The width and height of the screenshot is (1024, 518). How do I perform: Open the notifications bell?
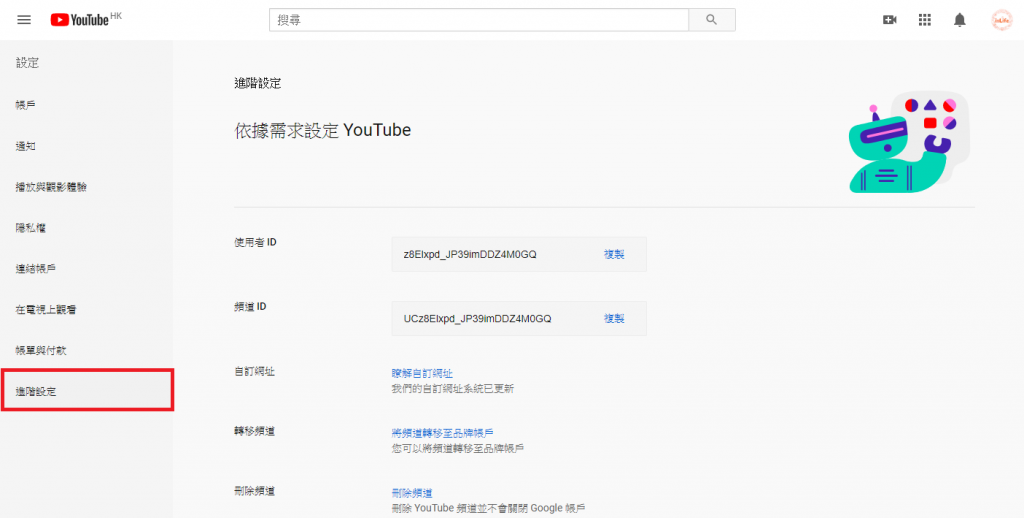960,20
